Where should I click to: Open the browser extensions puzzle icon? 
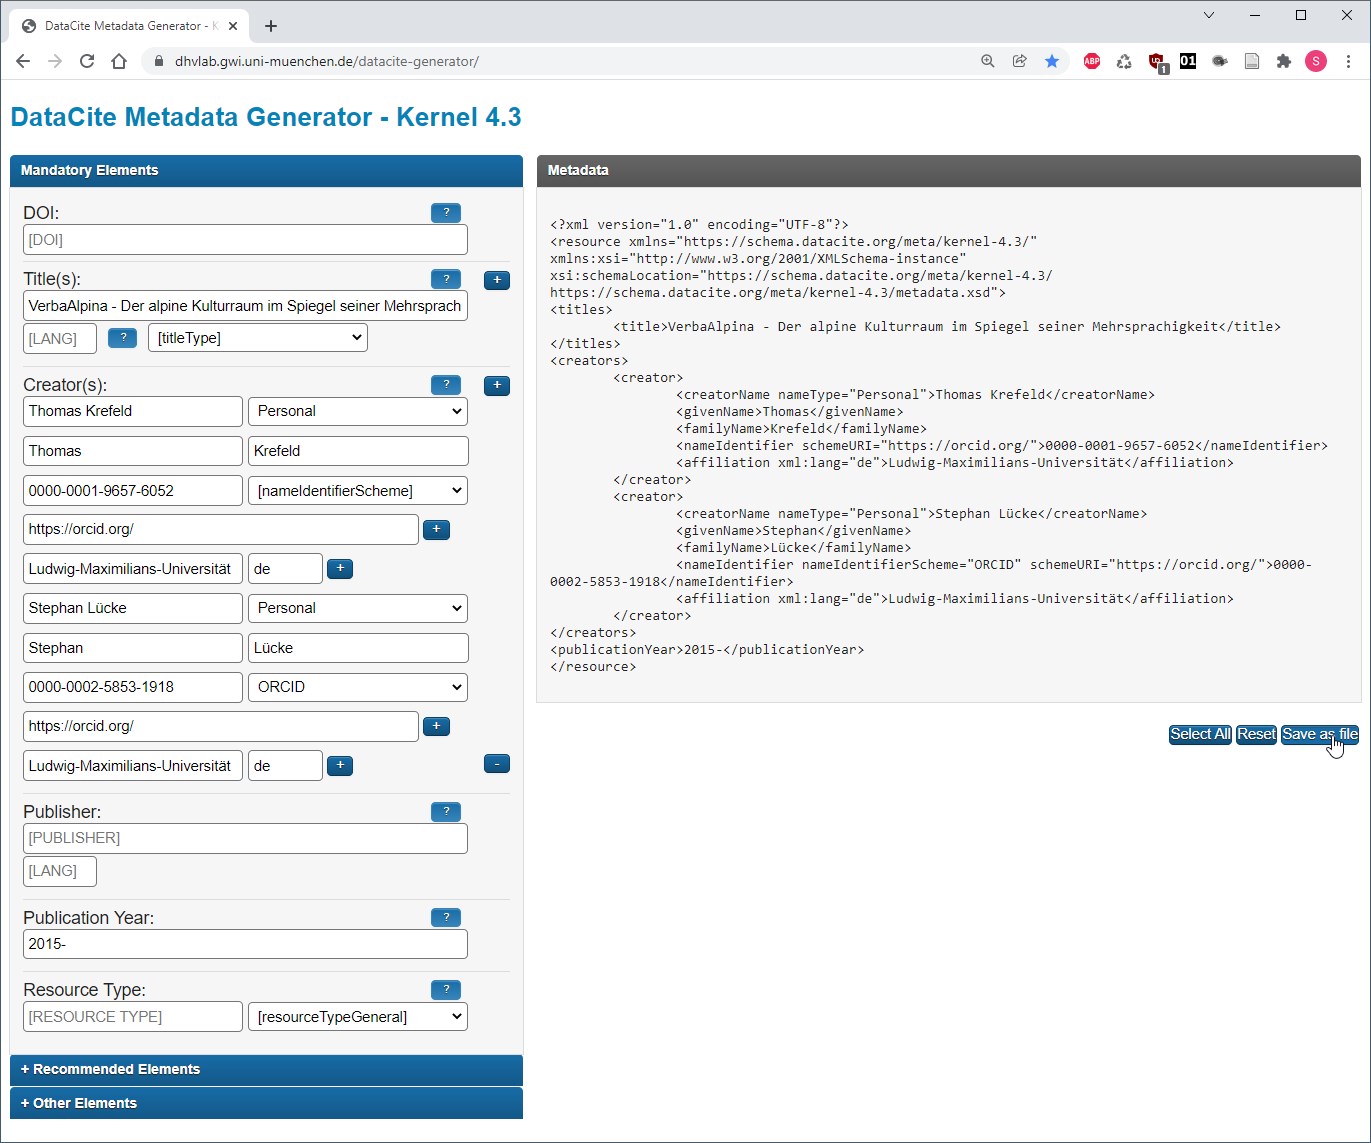click(1284, 61)
